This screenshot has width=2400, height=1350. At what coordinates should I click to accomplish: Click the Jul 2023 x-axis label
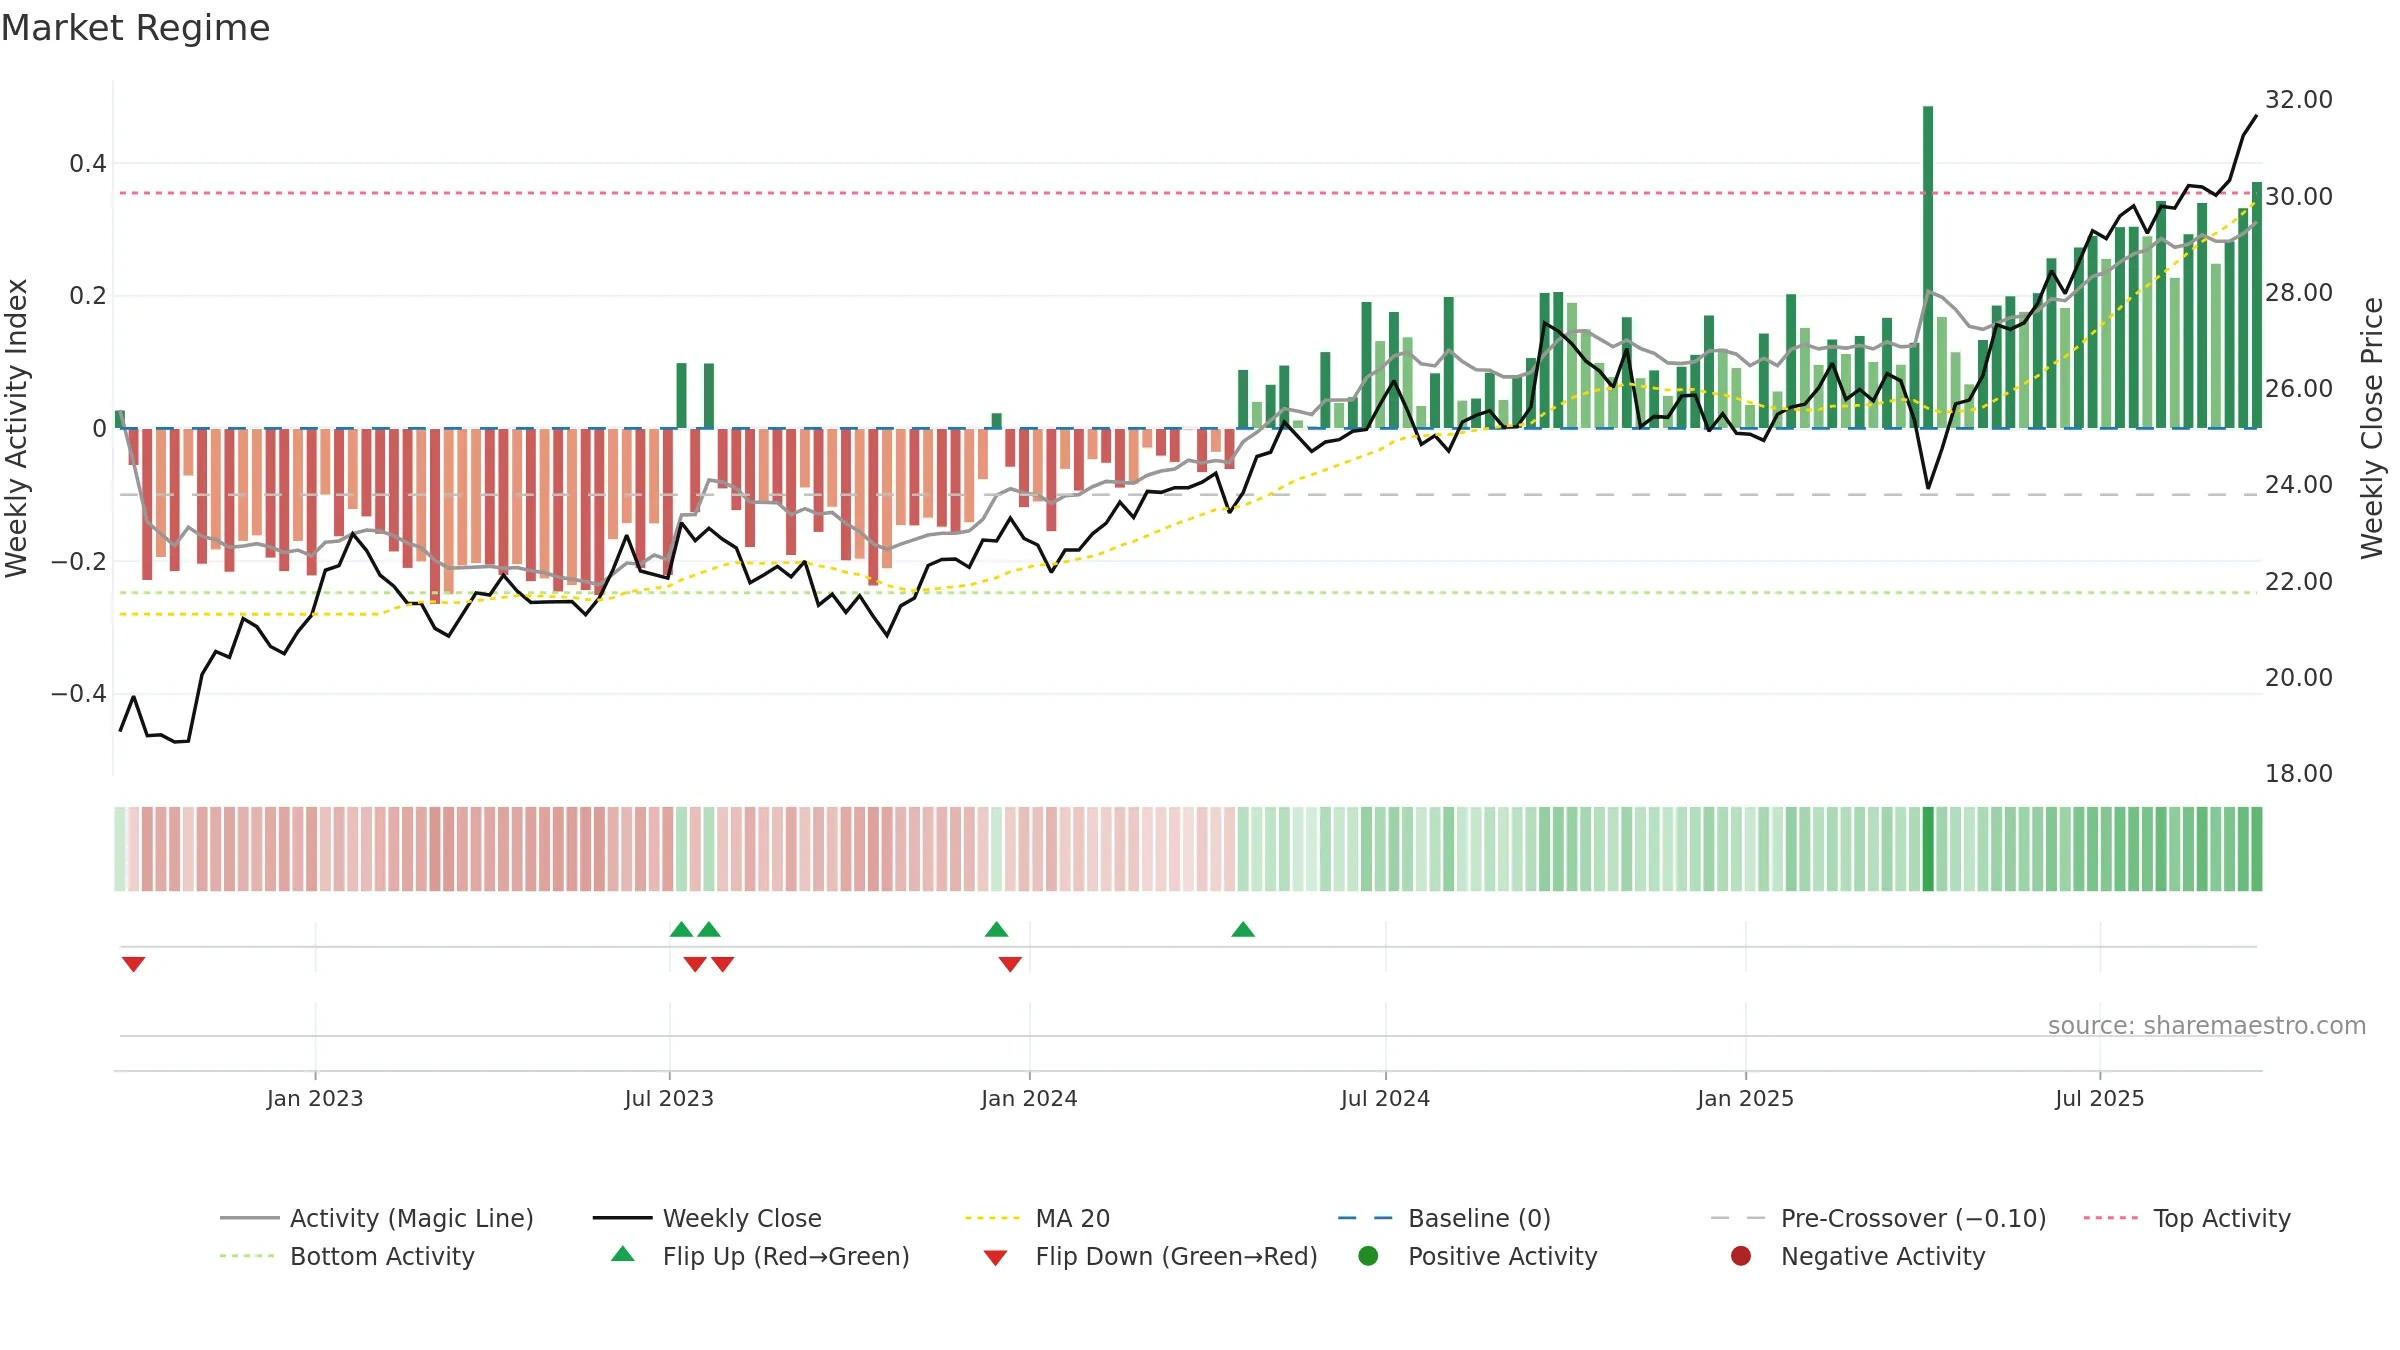(669, 1098)
